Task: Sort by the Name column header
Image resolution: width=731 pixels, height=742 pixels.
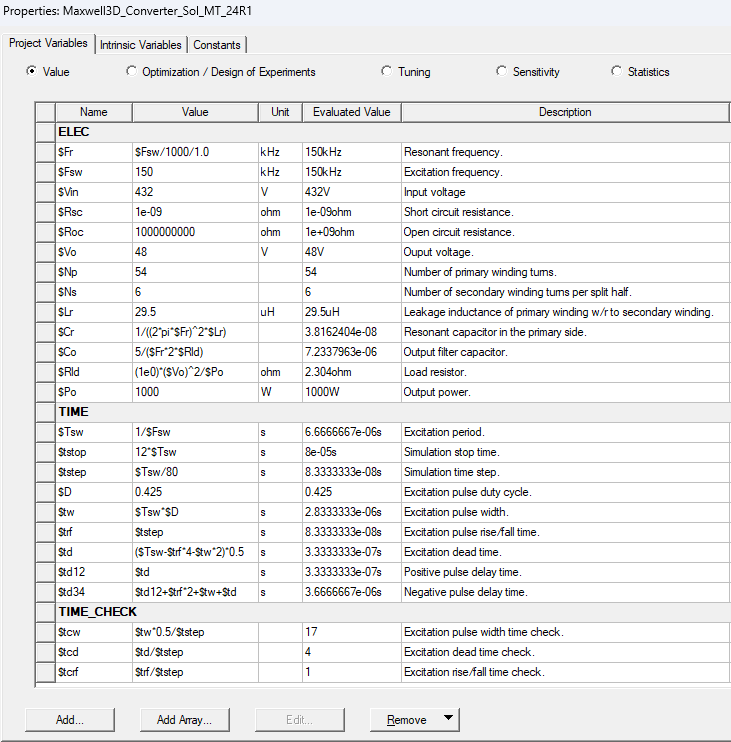Action: click(x=94, y=112)
